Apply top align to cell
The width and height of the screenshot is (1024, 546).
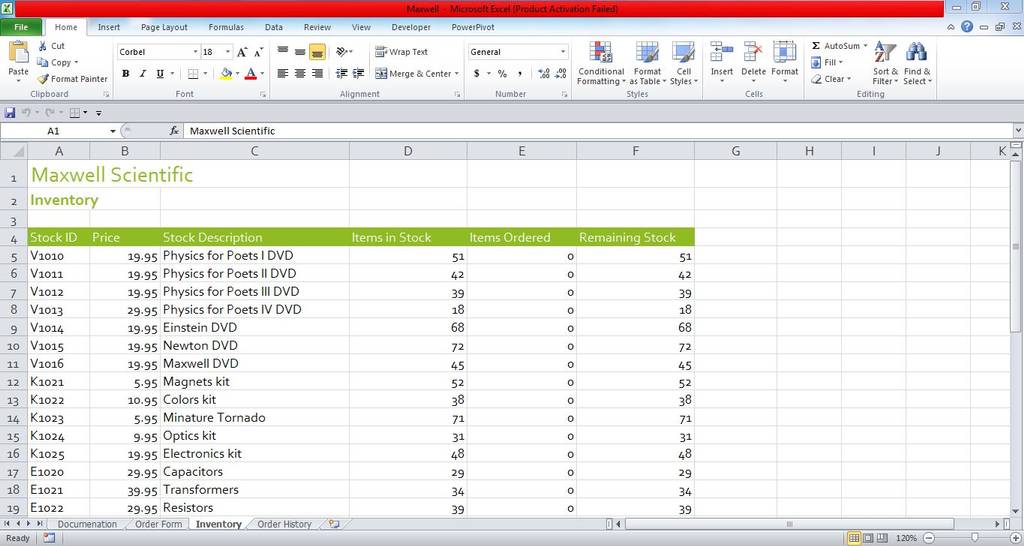click(283, 52)
